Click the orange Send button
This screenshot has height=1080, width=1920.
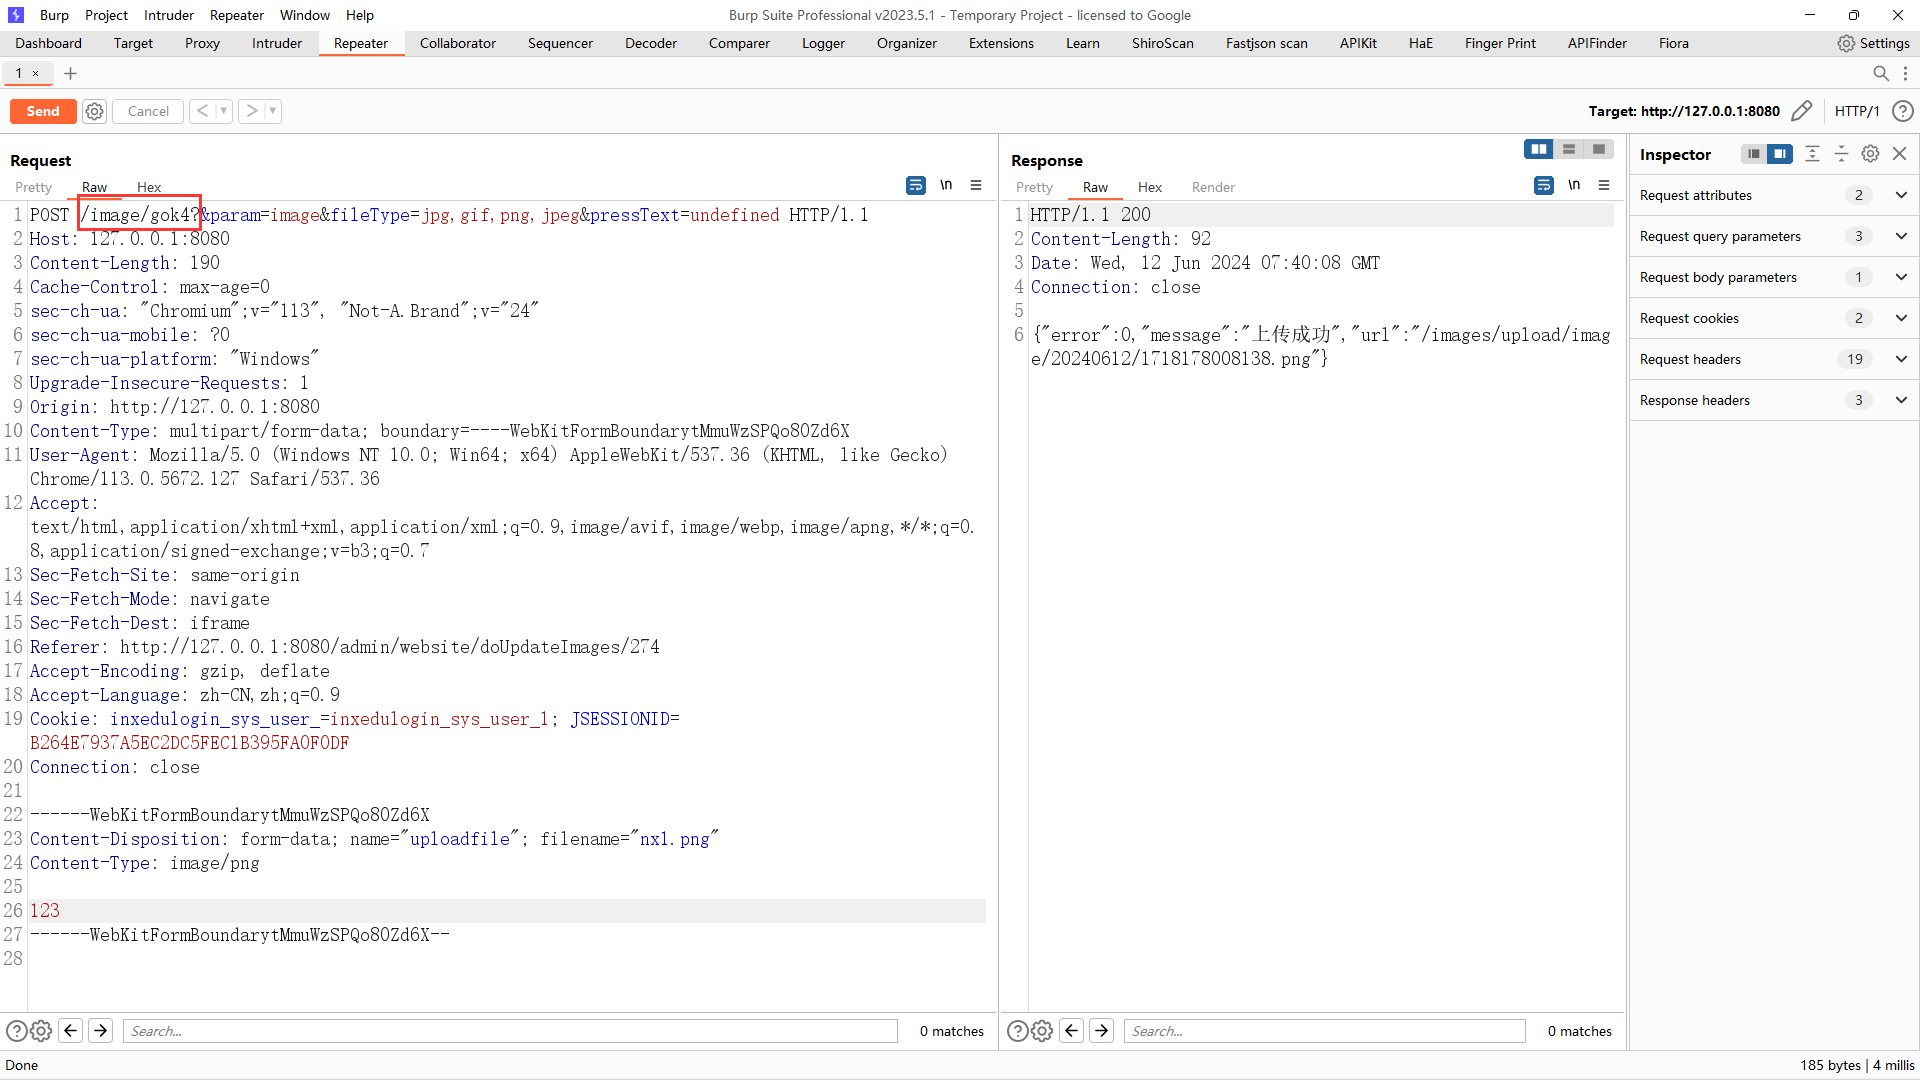[x=43, y=111]
